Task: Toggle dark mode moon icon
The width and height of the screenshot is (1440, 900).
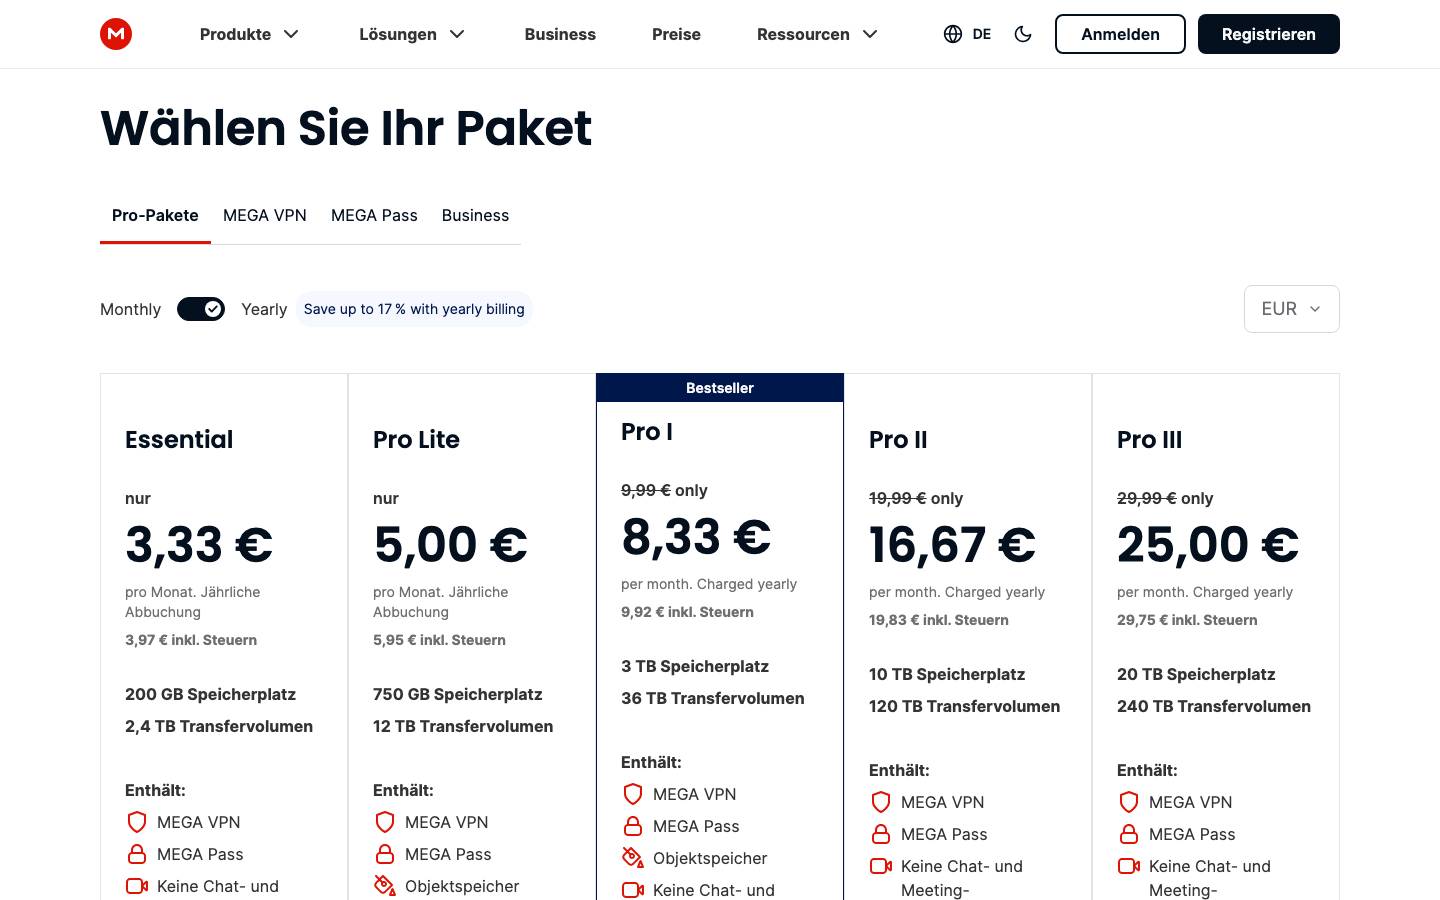Action: tap(1023, 34)
